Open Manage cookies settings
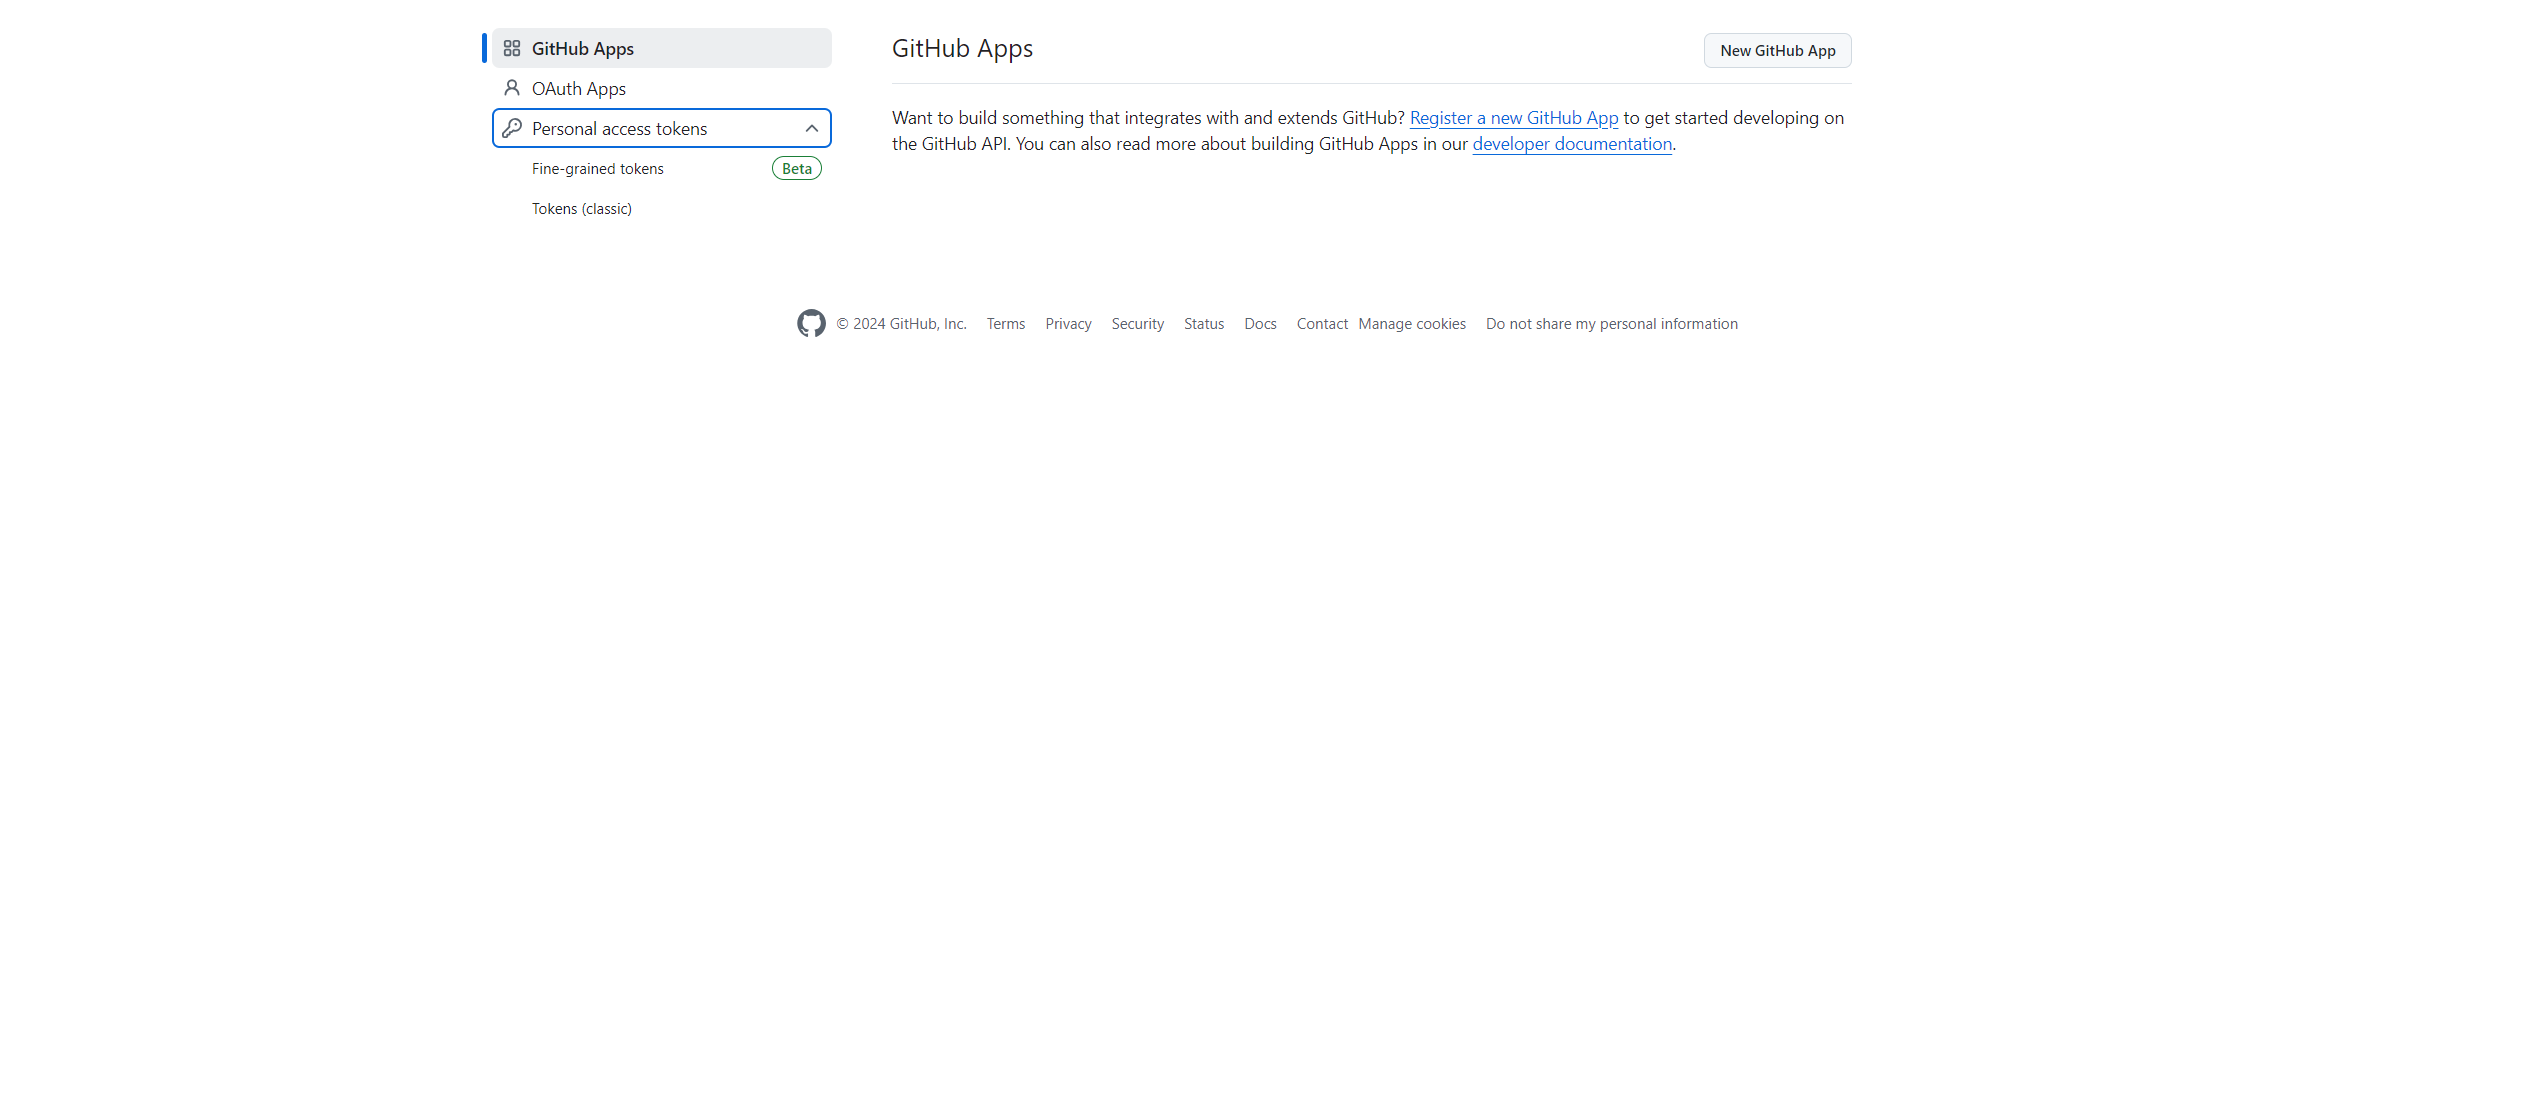 click(x=1412, y=323)
